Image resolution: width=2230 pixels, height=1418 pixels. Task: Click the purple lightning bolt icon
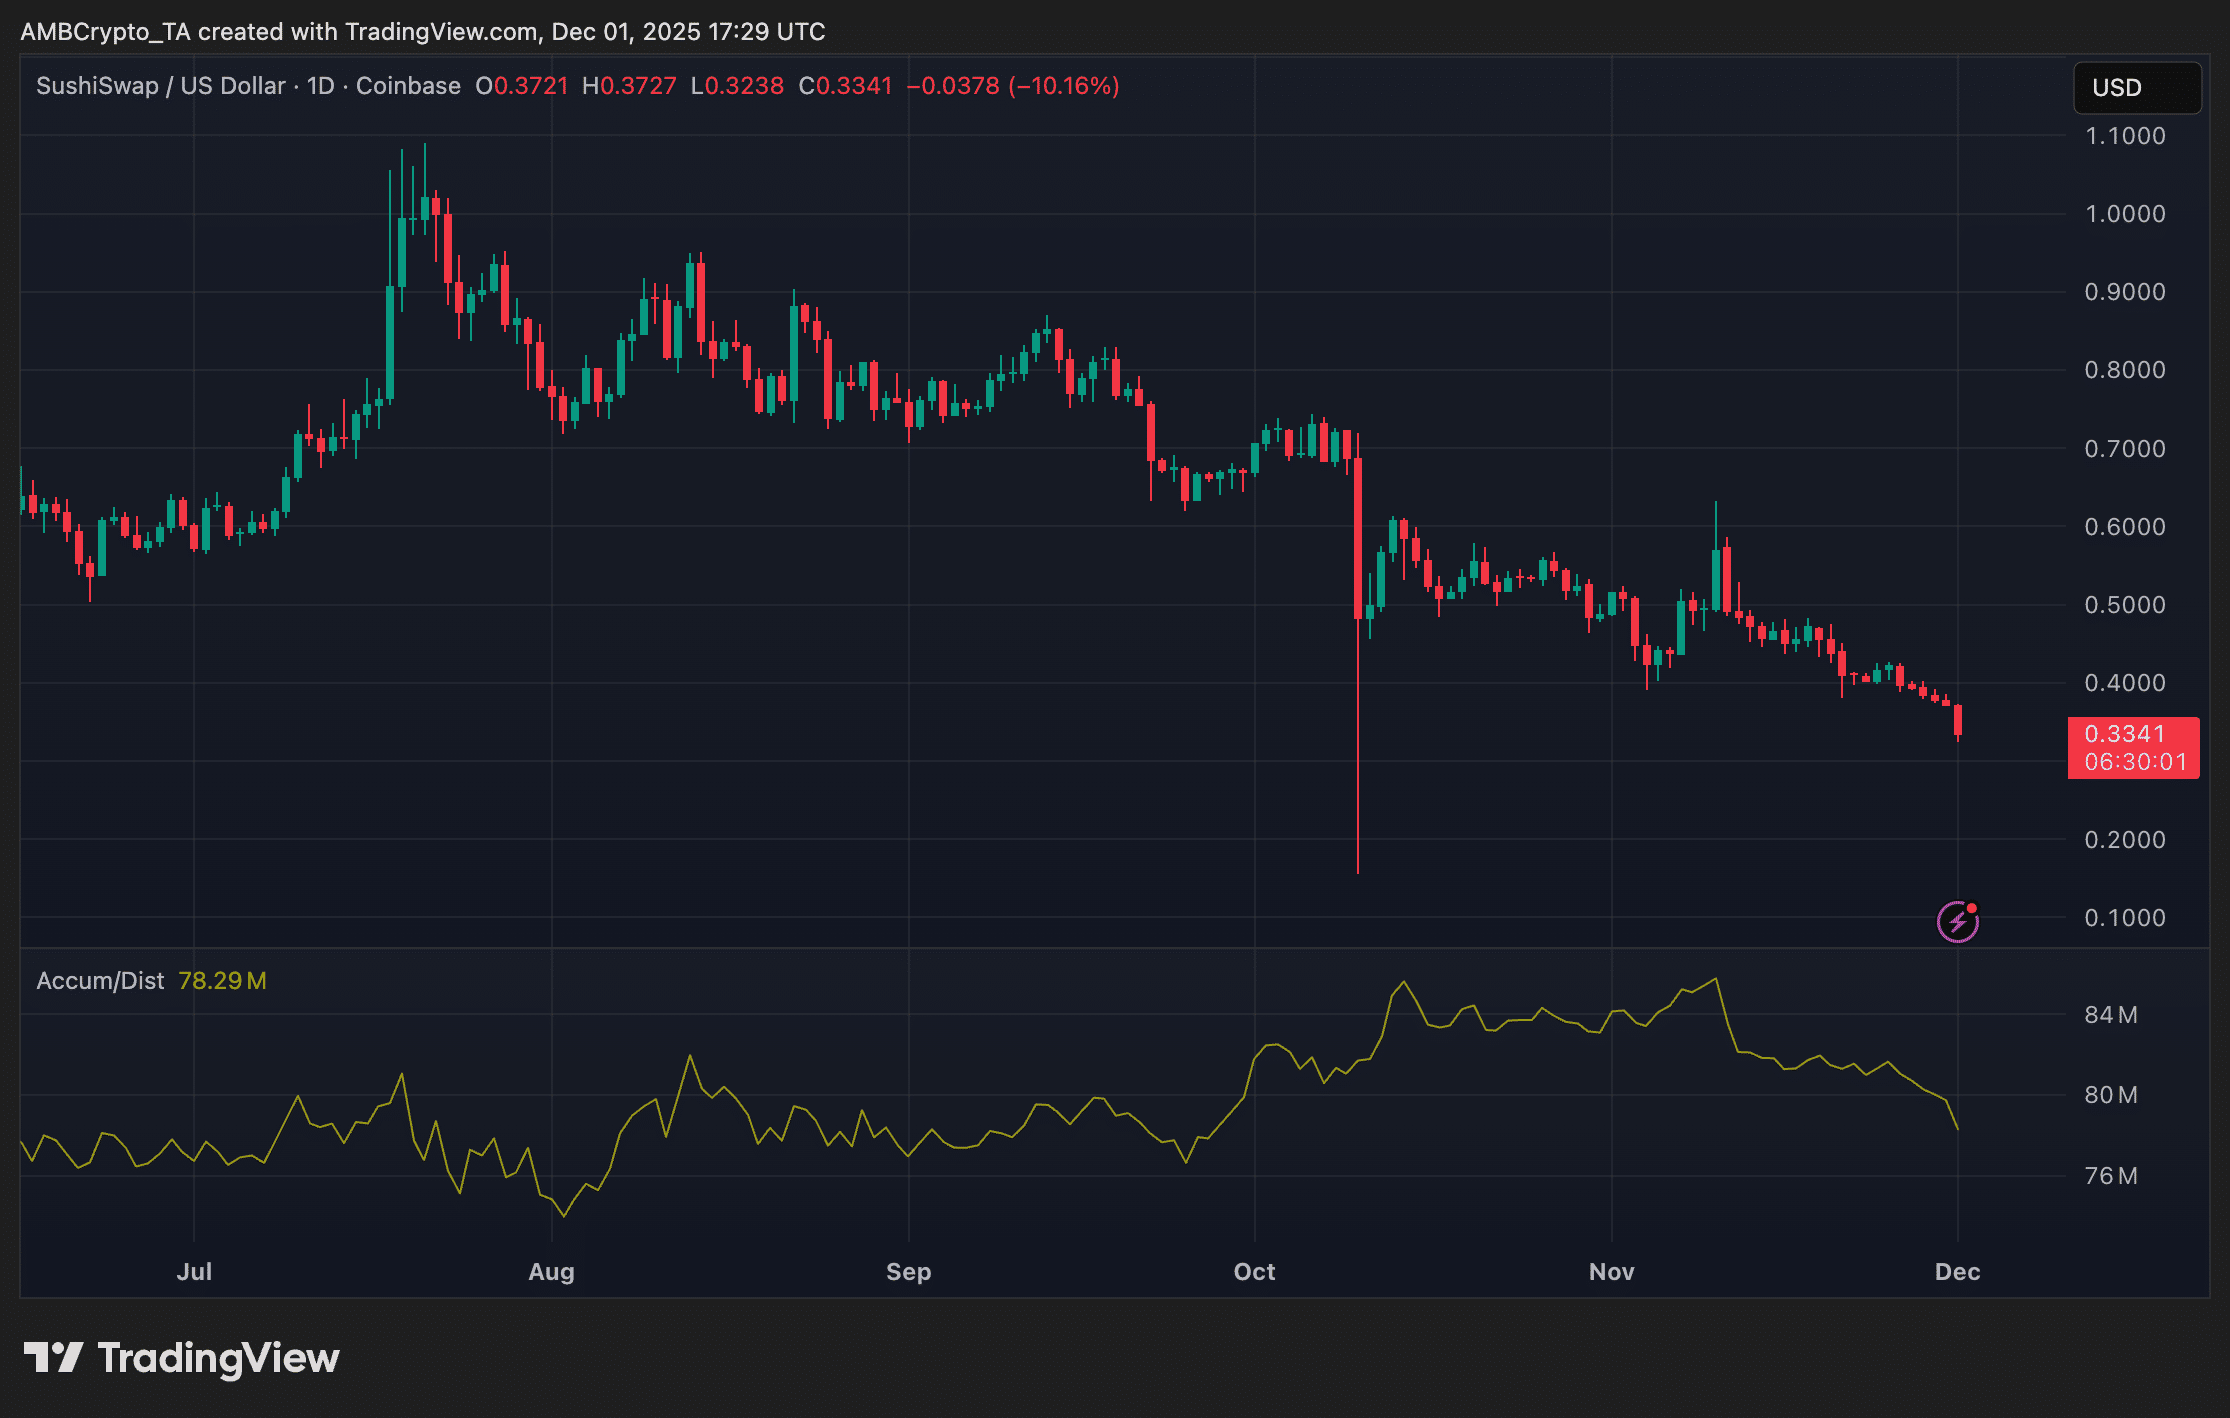(1957, 921)
